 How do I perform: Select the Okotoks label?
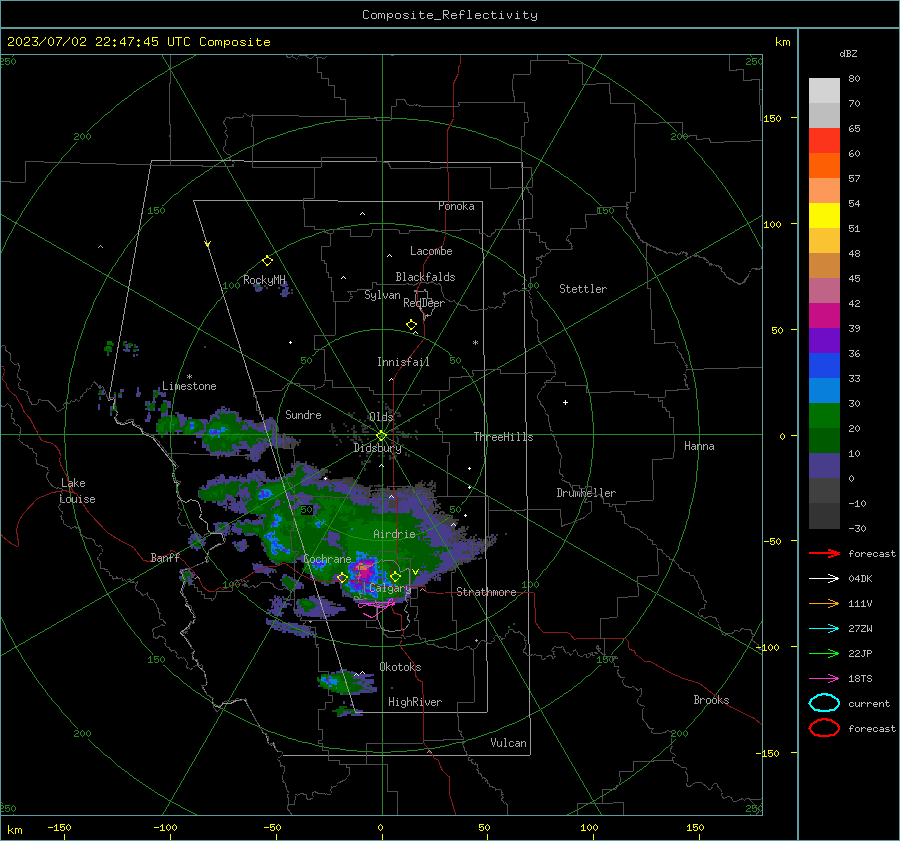point(400,667)
